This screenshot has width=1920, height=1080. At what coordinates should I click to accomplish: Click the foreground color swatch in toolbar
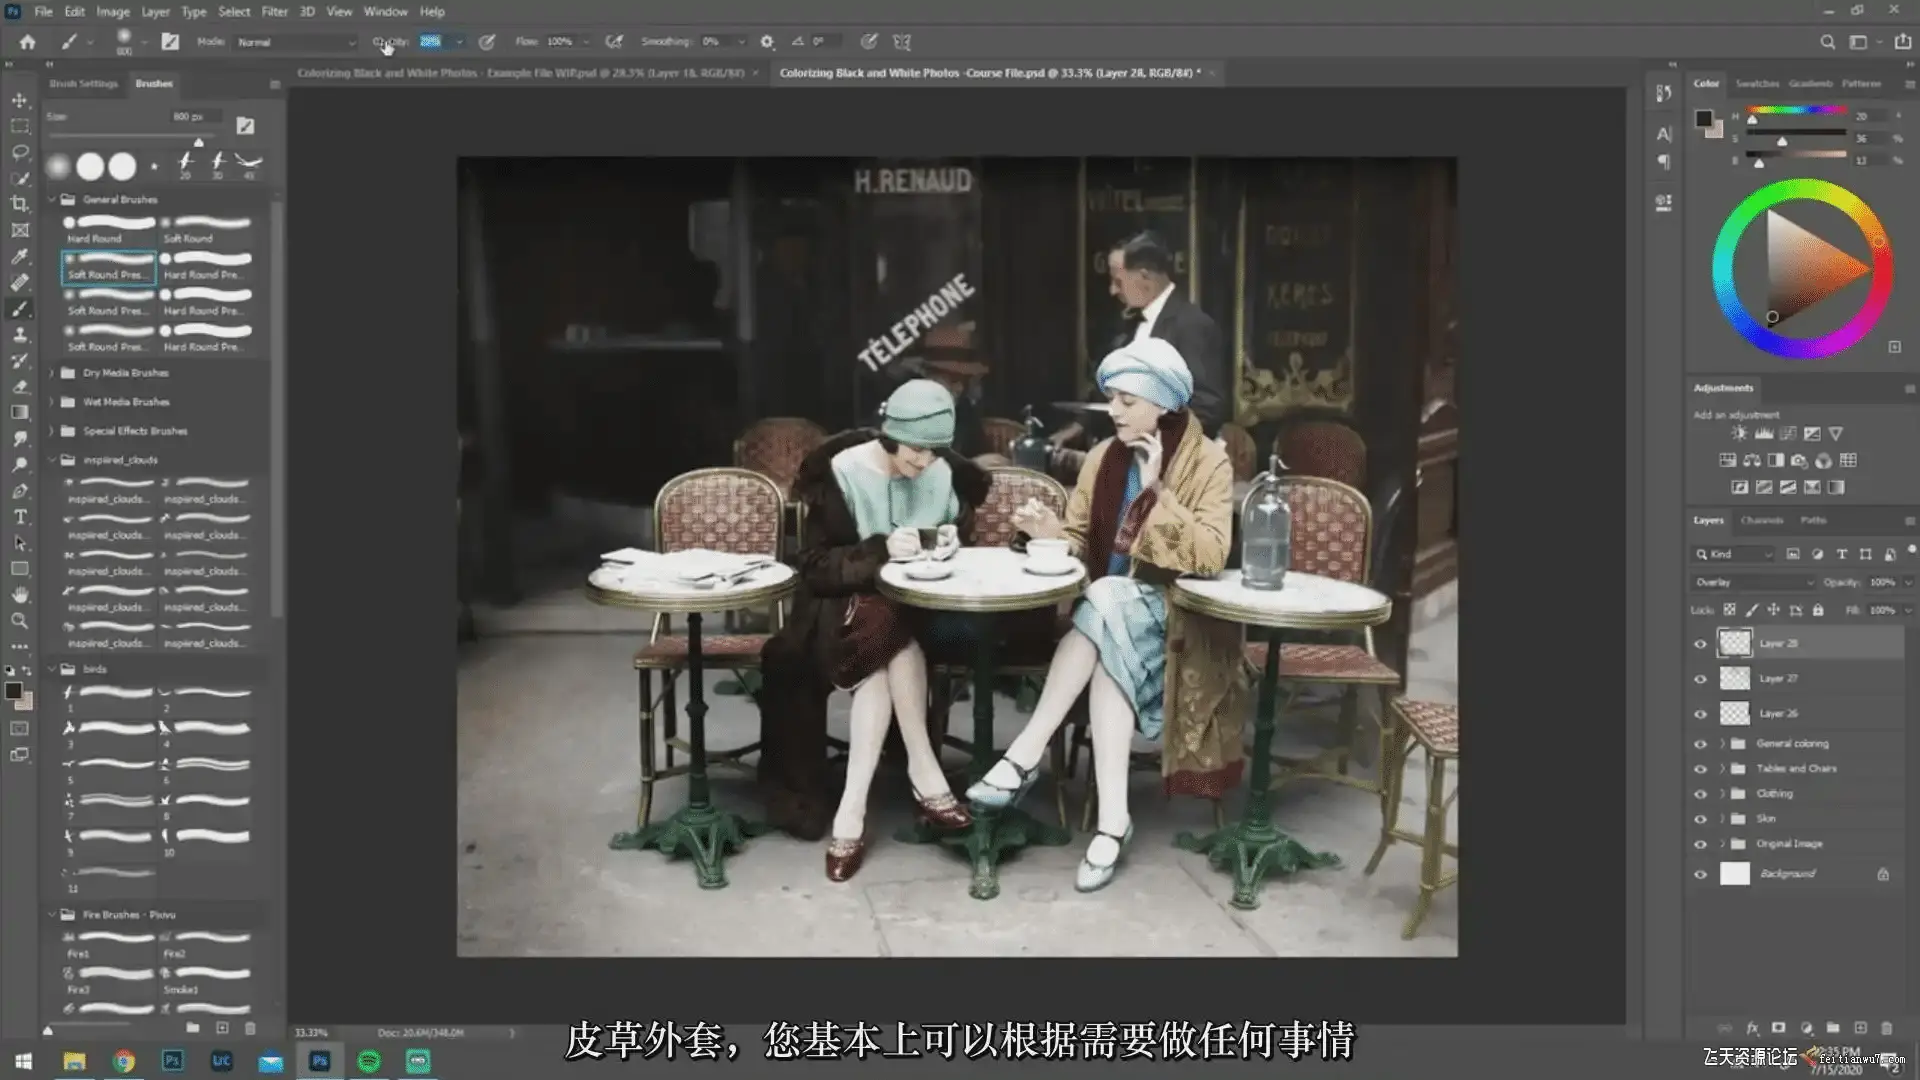pos(13,691)
